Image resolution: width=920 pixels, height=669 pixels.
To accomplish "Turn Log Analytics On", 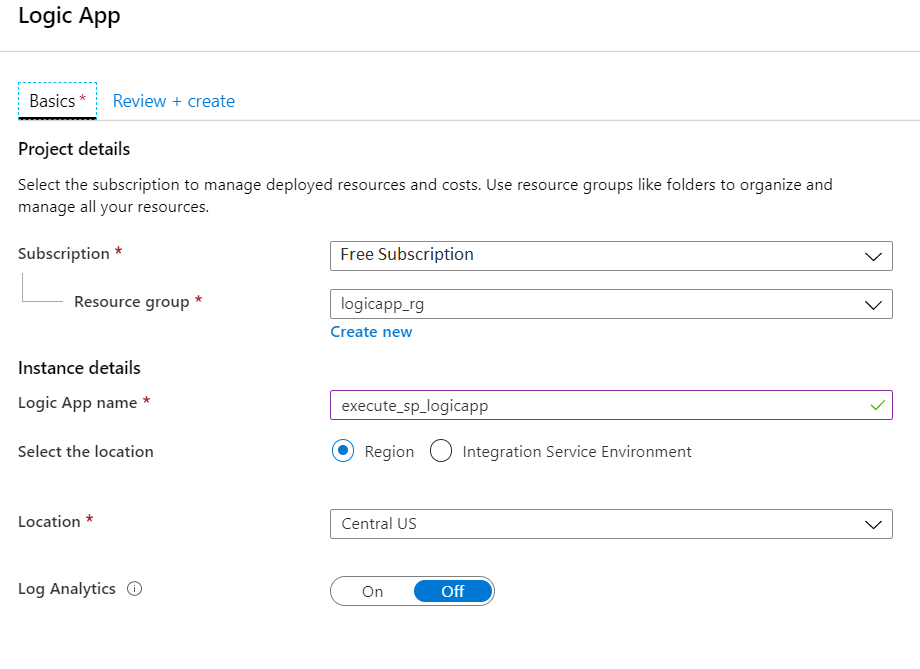I will click(373, 591).
